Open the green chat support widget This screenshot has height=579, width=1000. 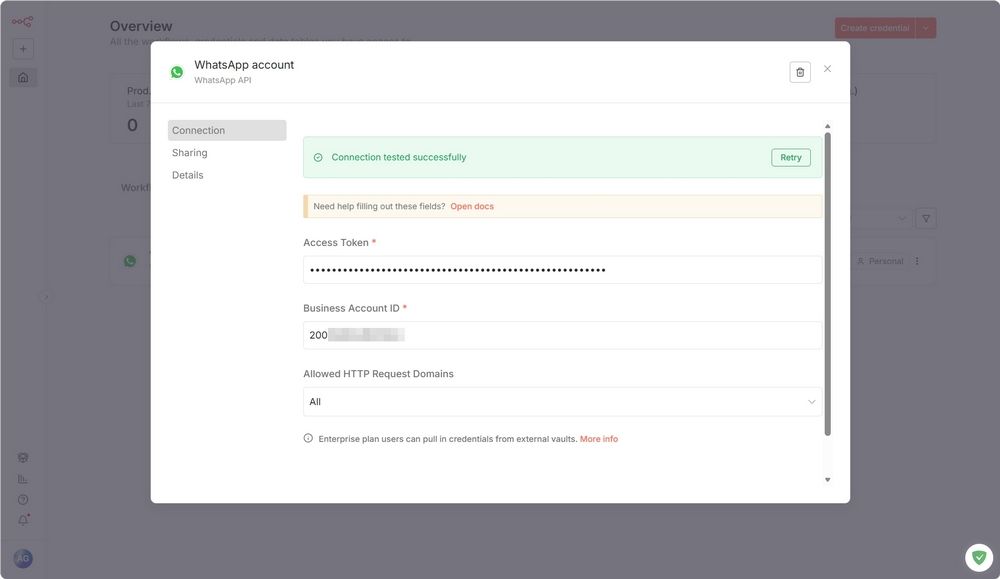(x=977, y=556)
